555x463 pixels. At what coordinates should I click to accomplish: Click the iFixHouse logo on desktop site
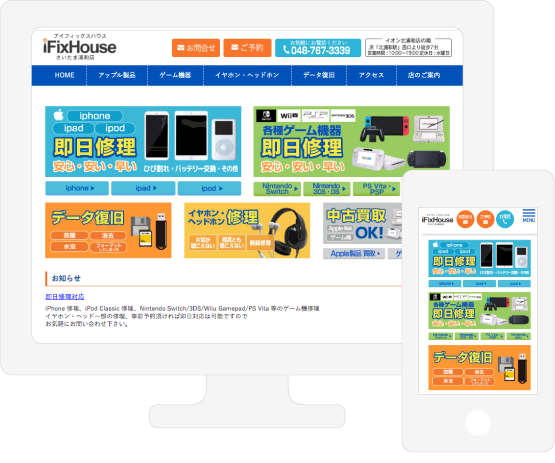tap(79, 47)
